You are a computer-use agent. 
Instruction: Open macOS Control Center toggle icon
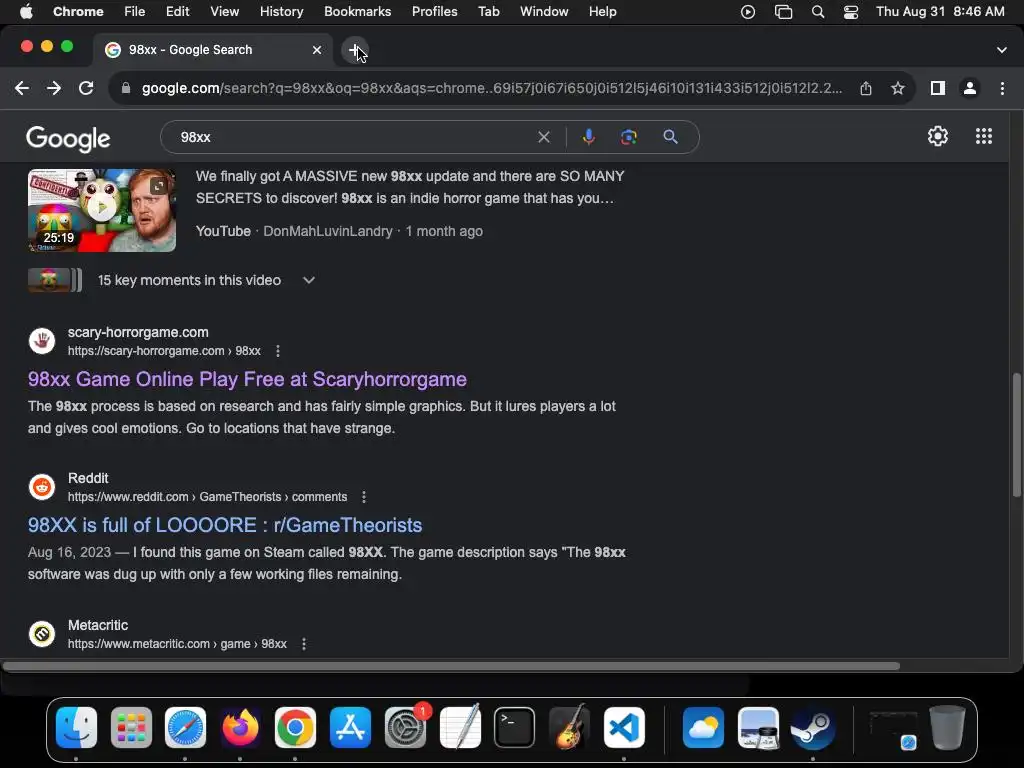click(850, 12)
